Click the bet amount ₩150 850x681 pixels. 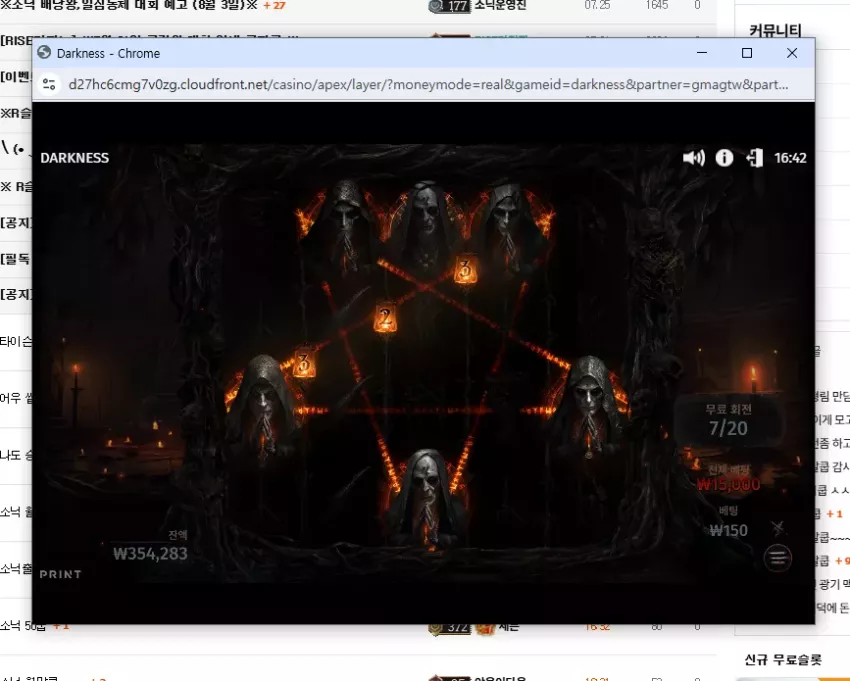coord(729,530)
